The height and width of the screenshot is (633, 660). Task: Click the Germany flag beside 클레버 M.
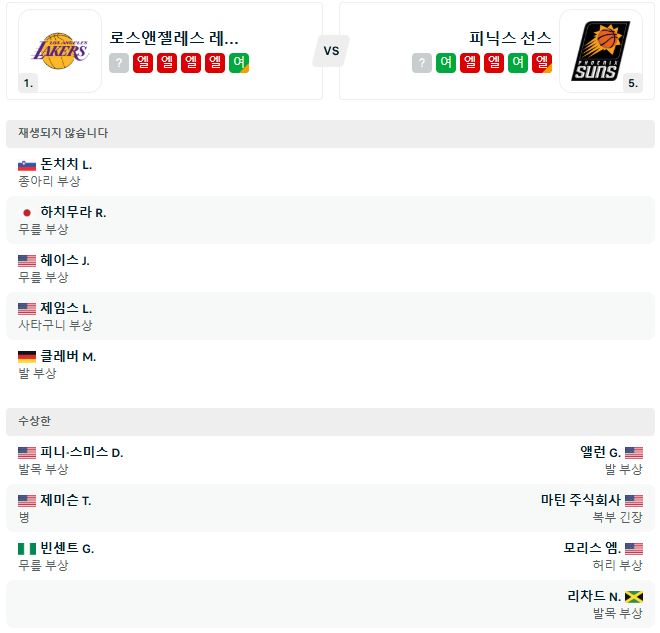pos(27,357)
